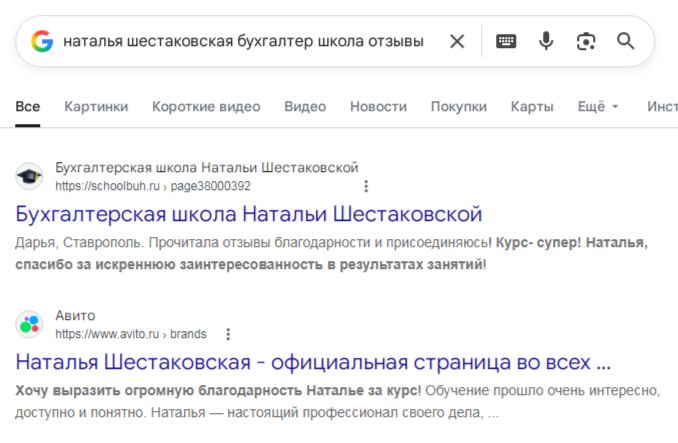Click snippet text Хочу выразить огромную благодарность
This screenshot has height=443, width=678.
click(218, 390)
